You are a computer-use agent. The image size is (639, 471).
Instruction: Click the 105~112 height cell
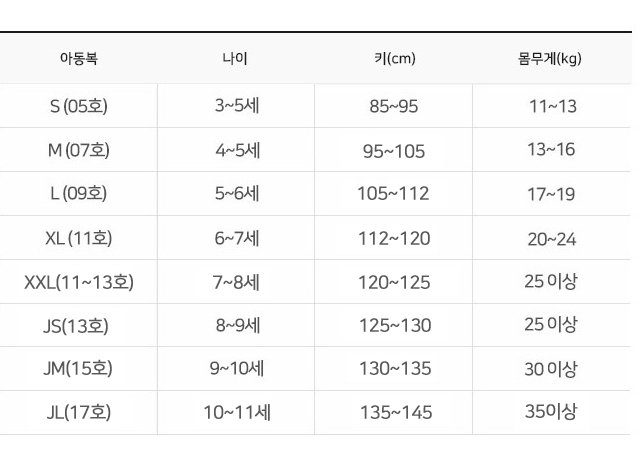point(393,194)
